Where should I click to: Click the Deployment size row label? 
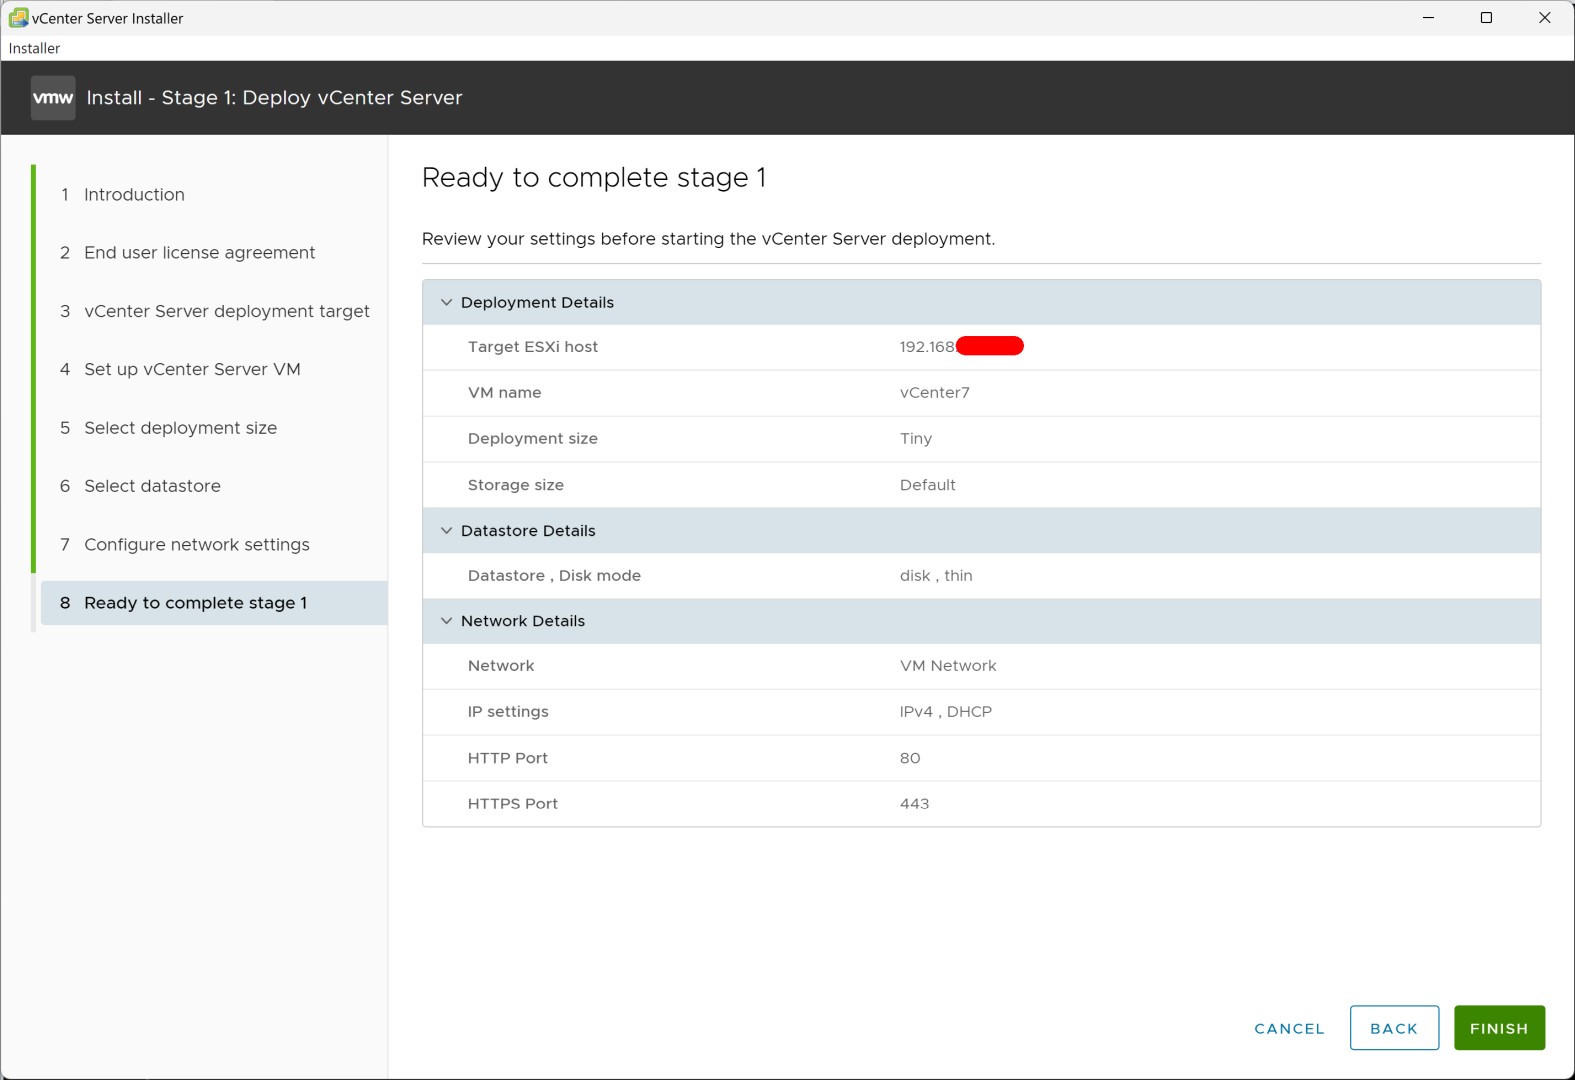coord(532,439)
